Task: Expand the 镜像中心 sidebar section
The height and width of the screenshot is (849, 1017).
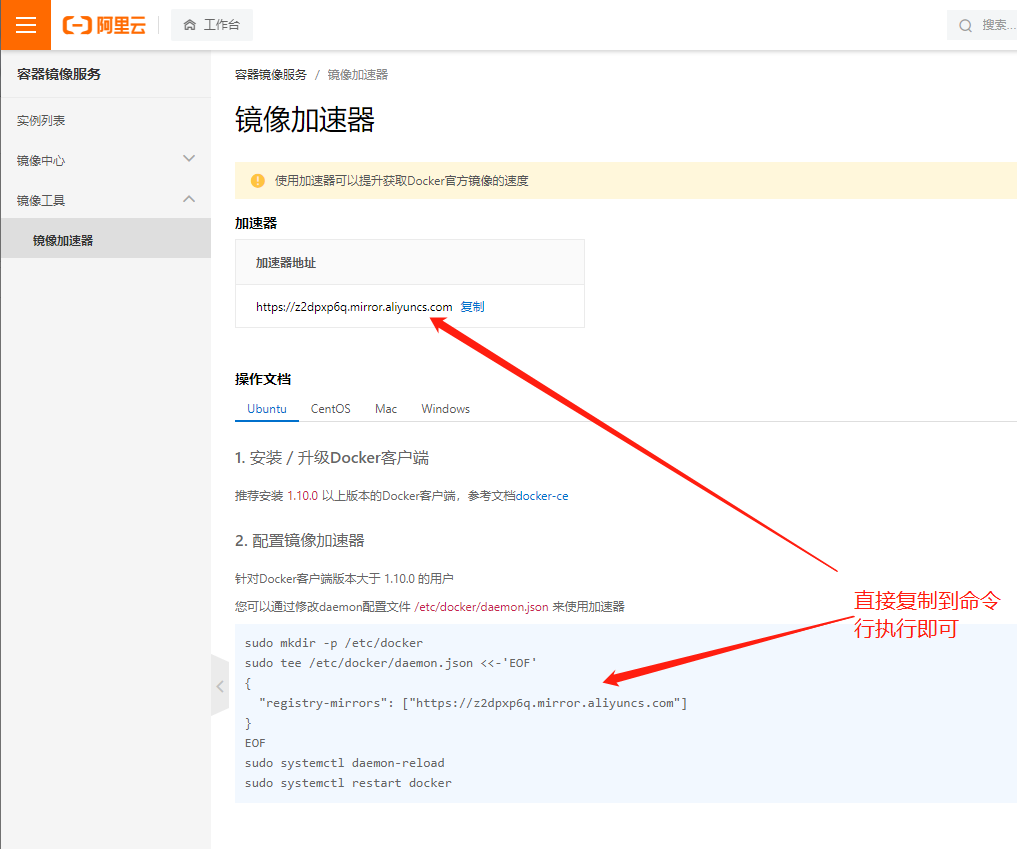Action: [x=106, y=160]
